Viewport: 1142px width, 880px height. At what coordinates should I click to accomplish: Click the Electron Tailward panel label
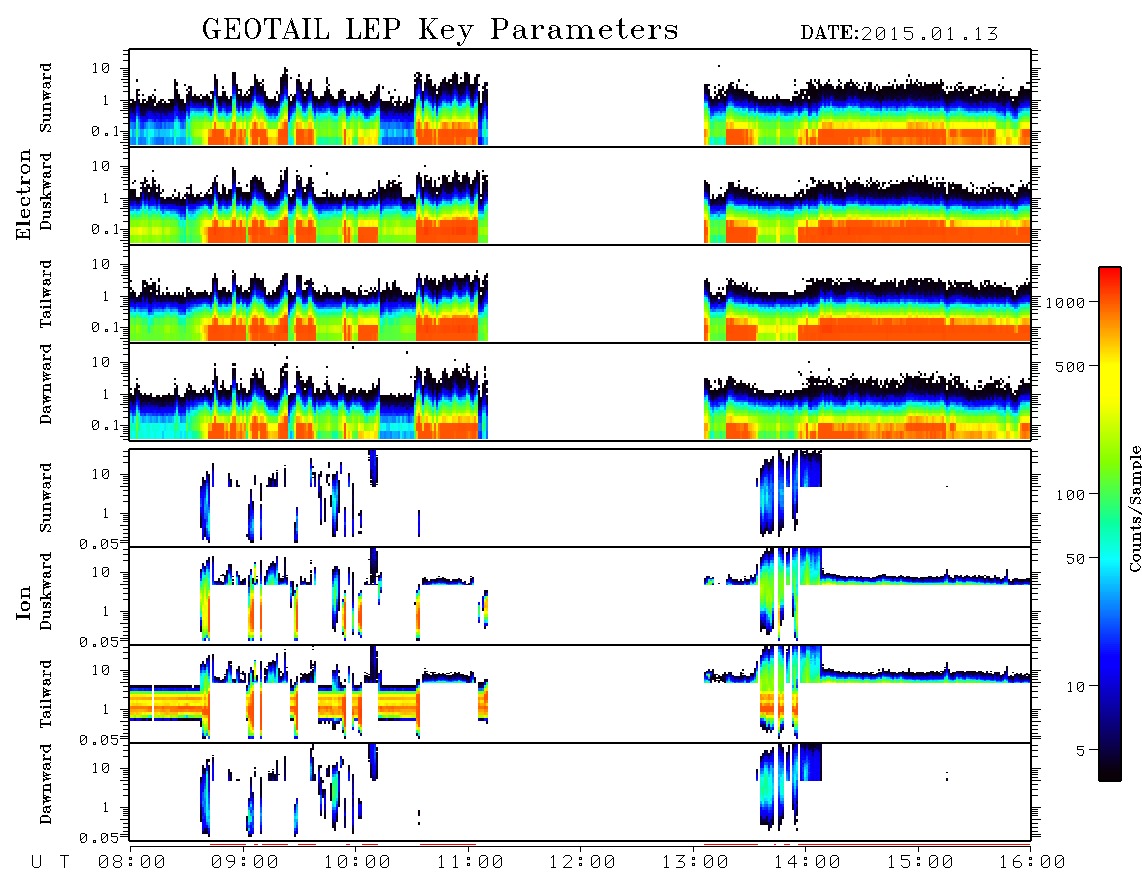46,294
